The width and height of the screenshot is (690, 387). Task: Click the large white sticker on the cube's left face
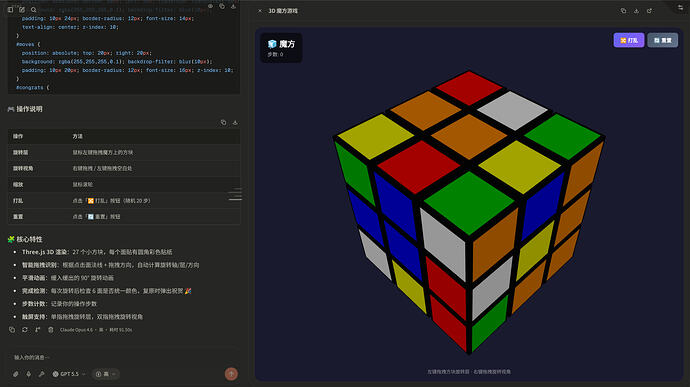point(443,244)
